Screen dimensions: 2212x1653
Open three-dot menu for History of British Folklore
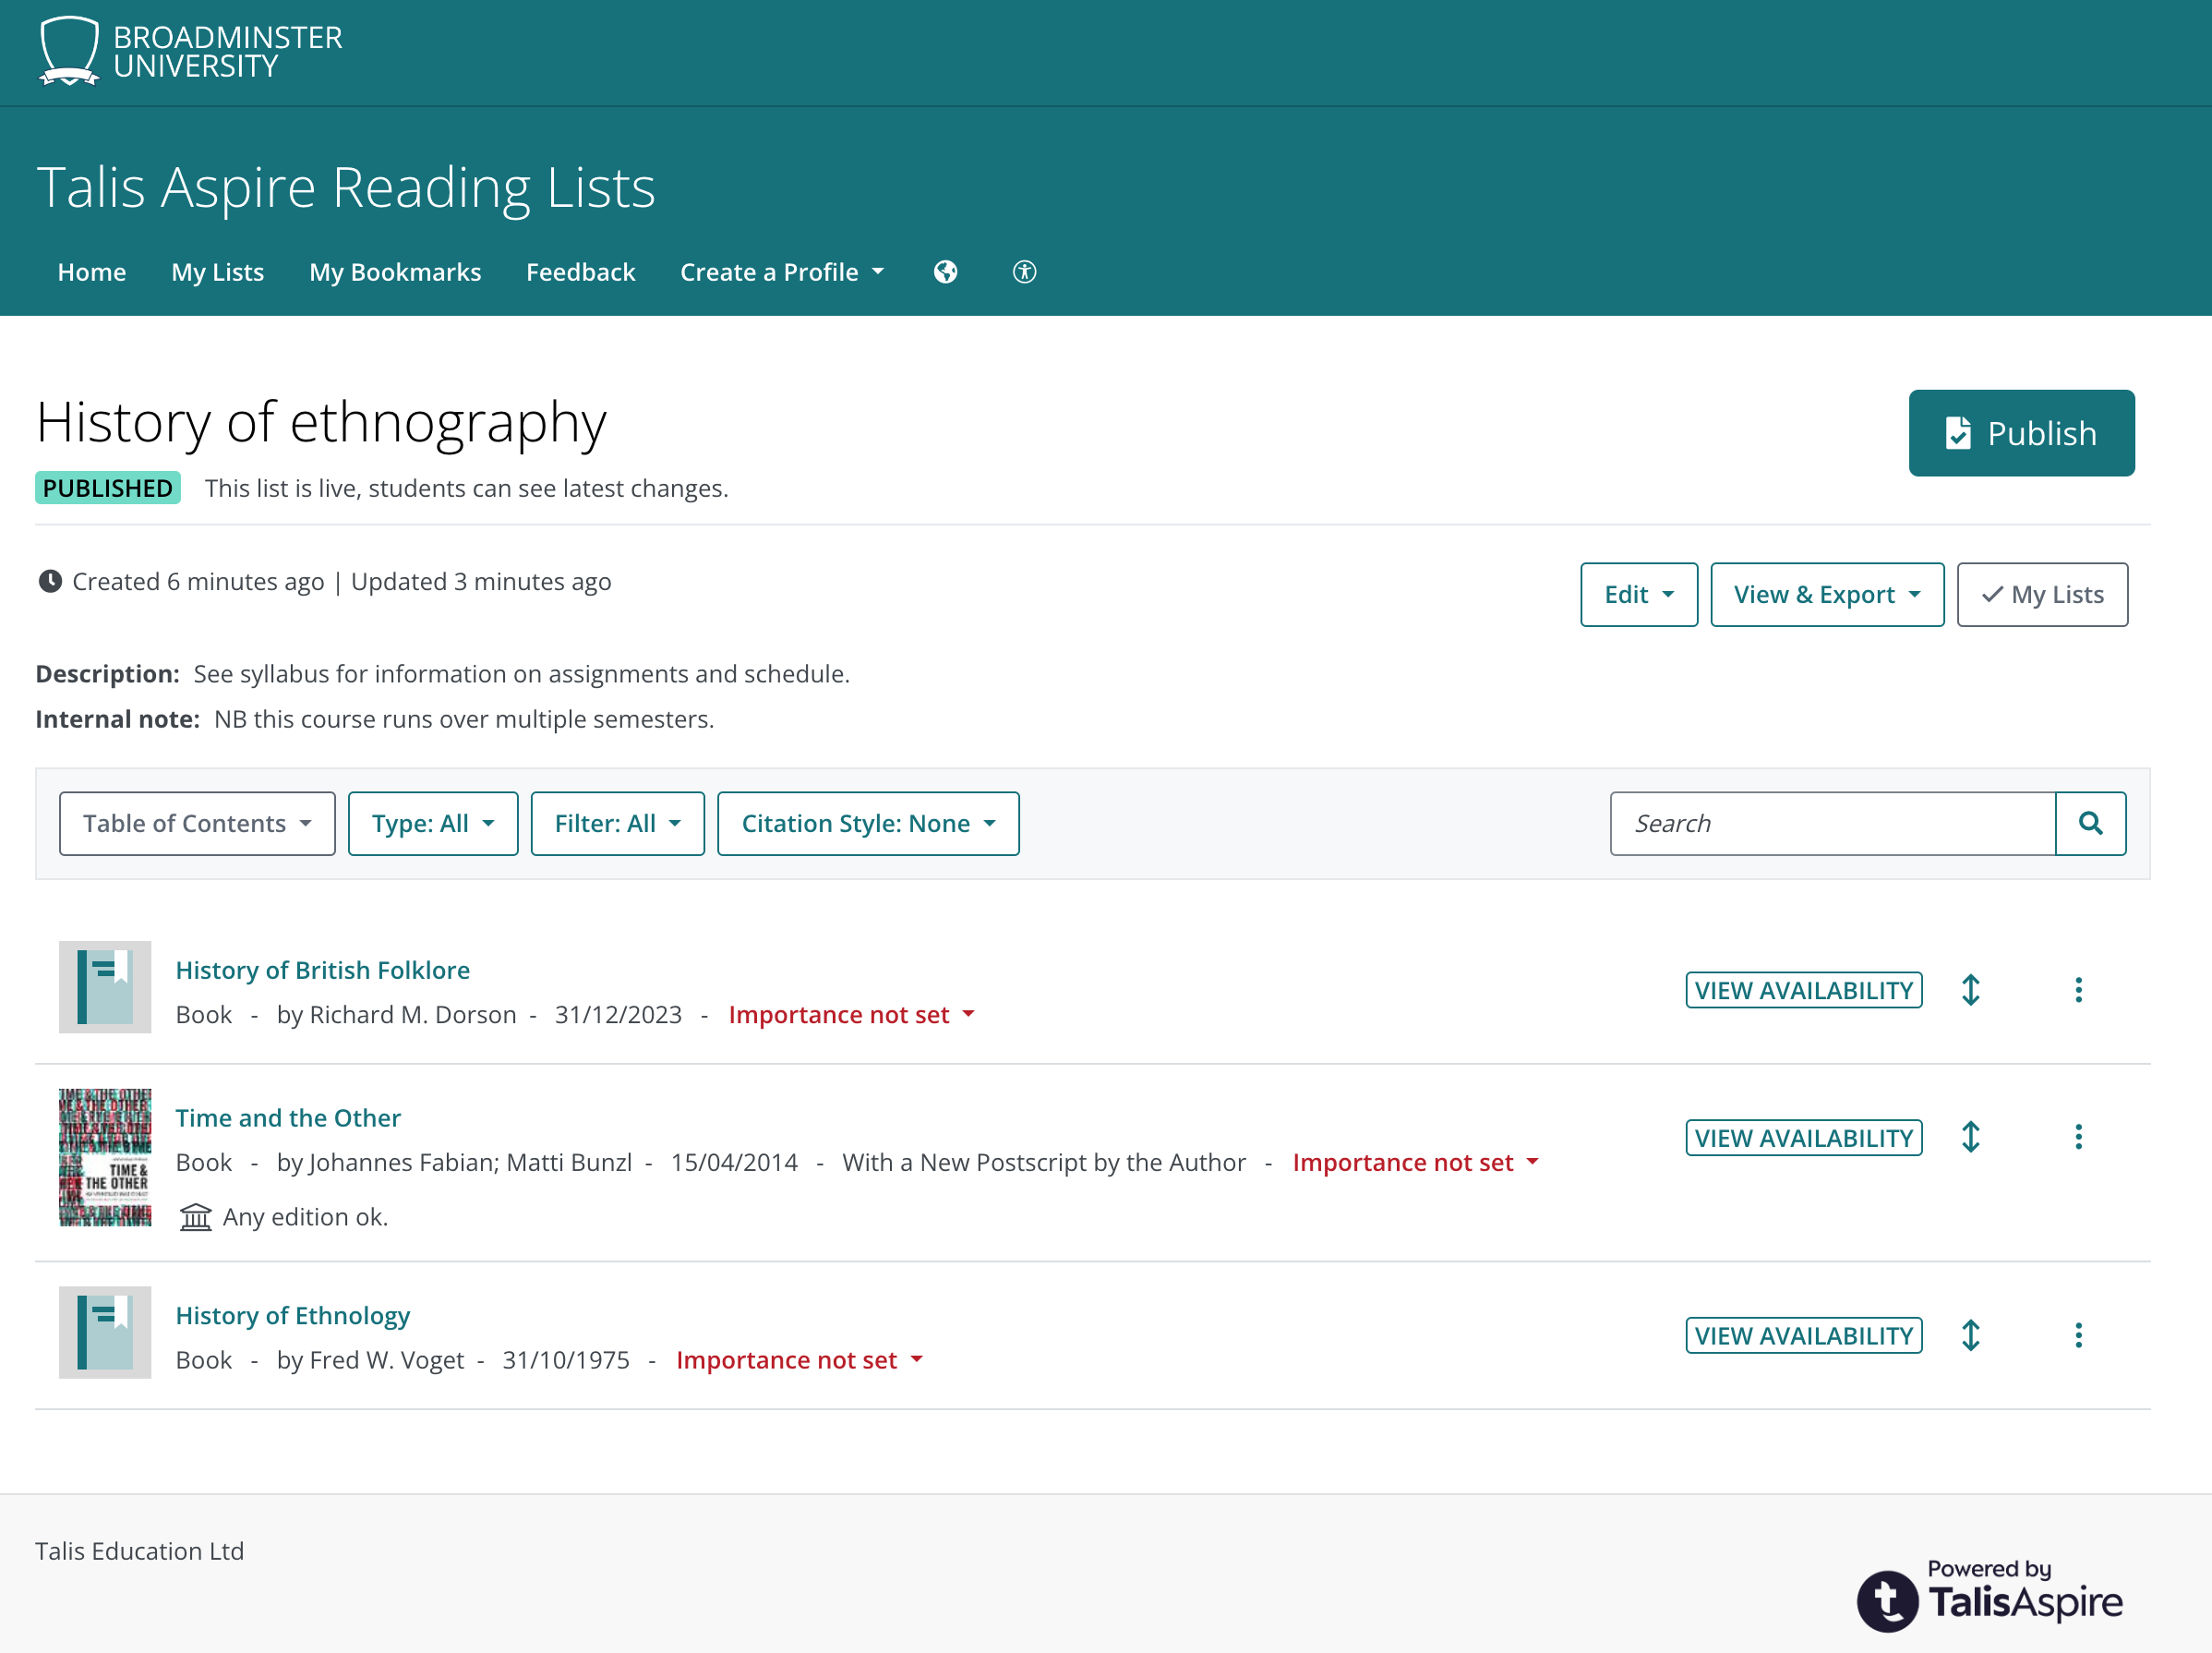click(x=2078, y=990)
